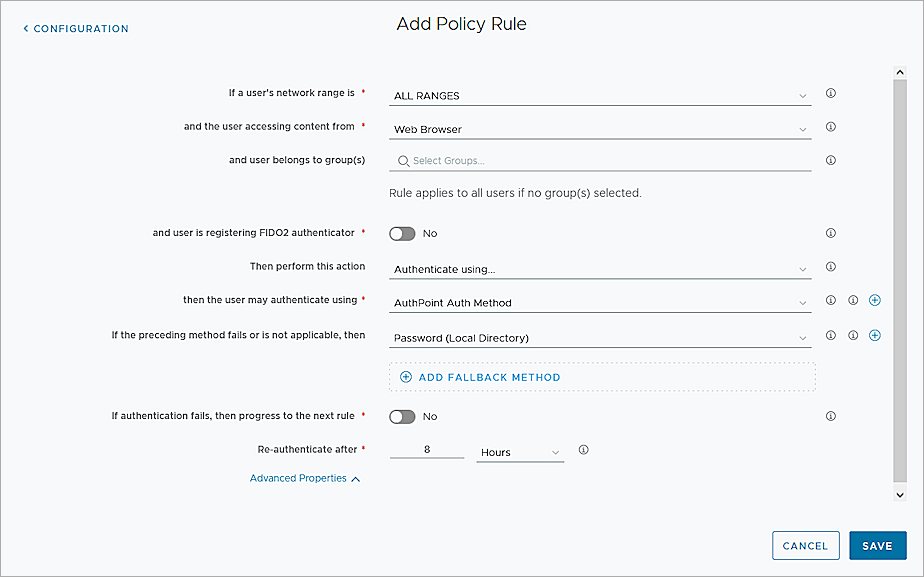Click the search icon in Select Groups field

coord(403,160)
